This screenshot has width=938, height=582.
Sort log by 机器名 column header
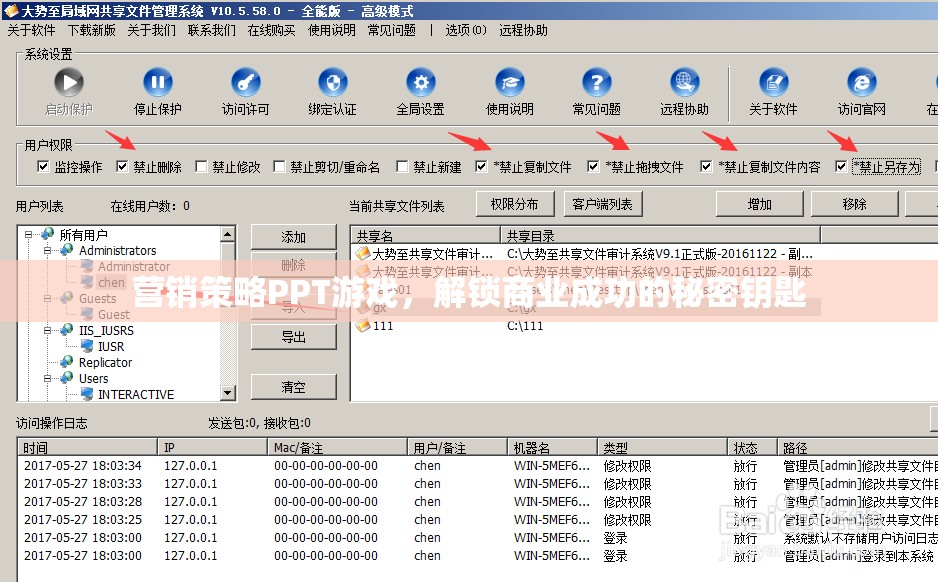coord(552,447)
